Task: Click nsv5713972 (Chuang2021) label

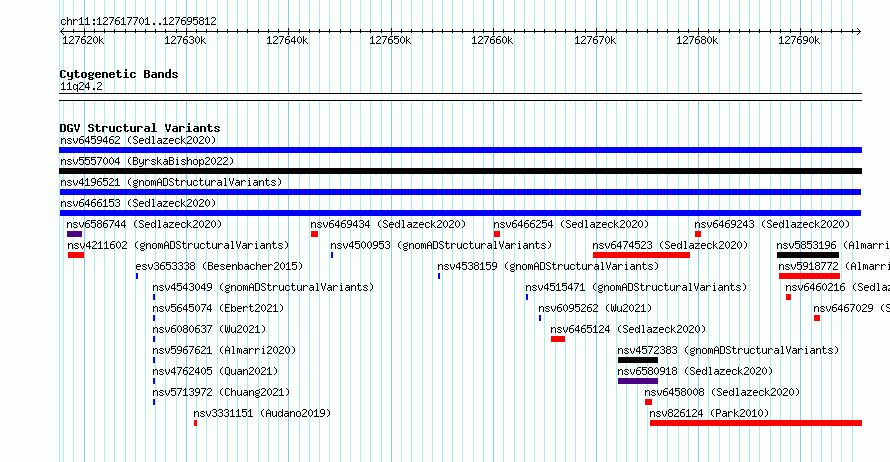Action: 221,392
